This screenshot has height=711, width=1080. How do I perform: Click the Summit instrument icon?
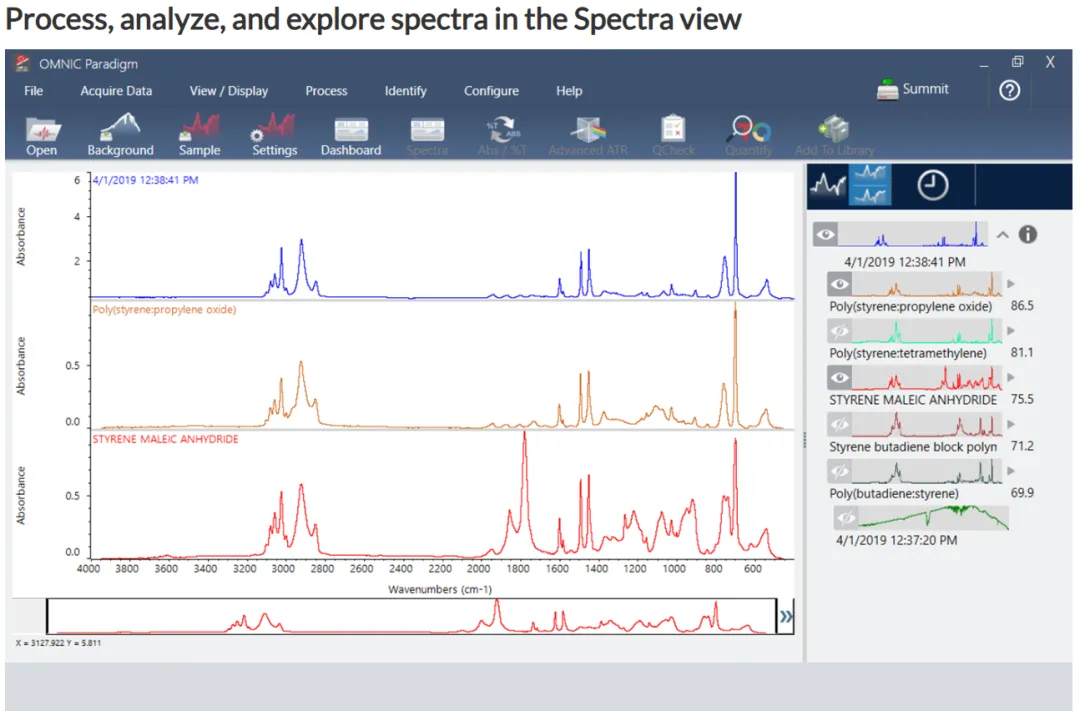887,90
